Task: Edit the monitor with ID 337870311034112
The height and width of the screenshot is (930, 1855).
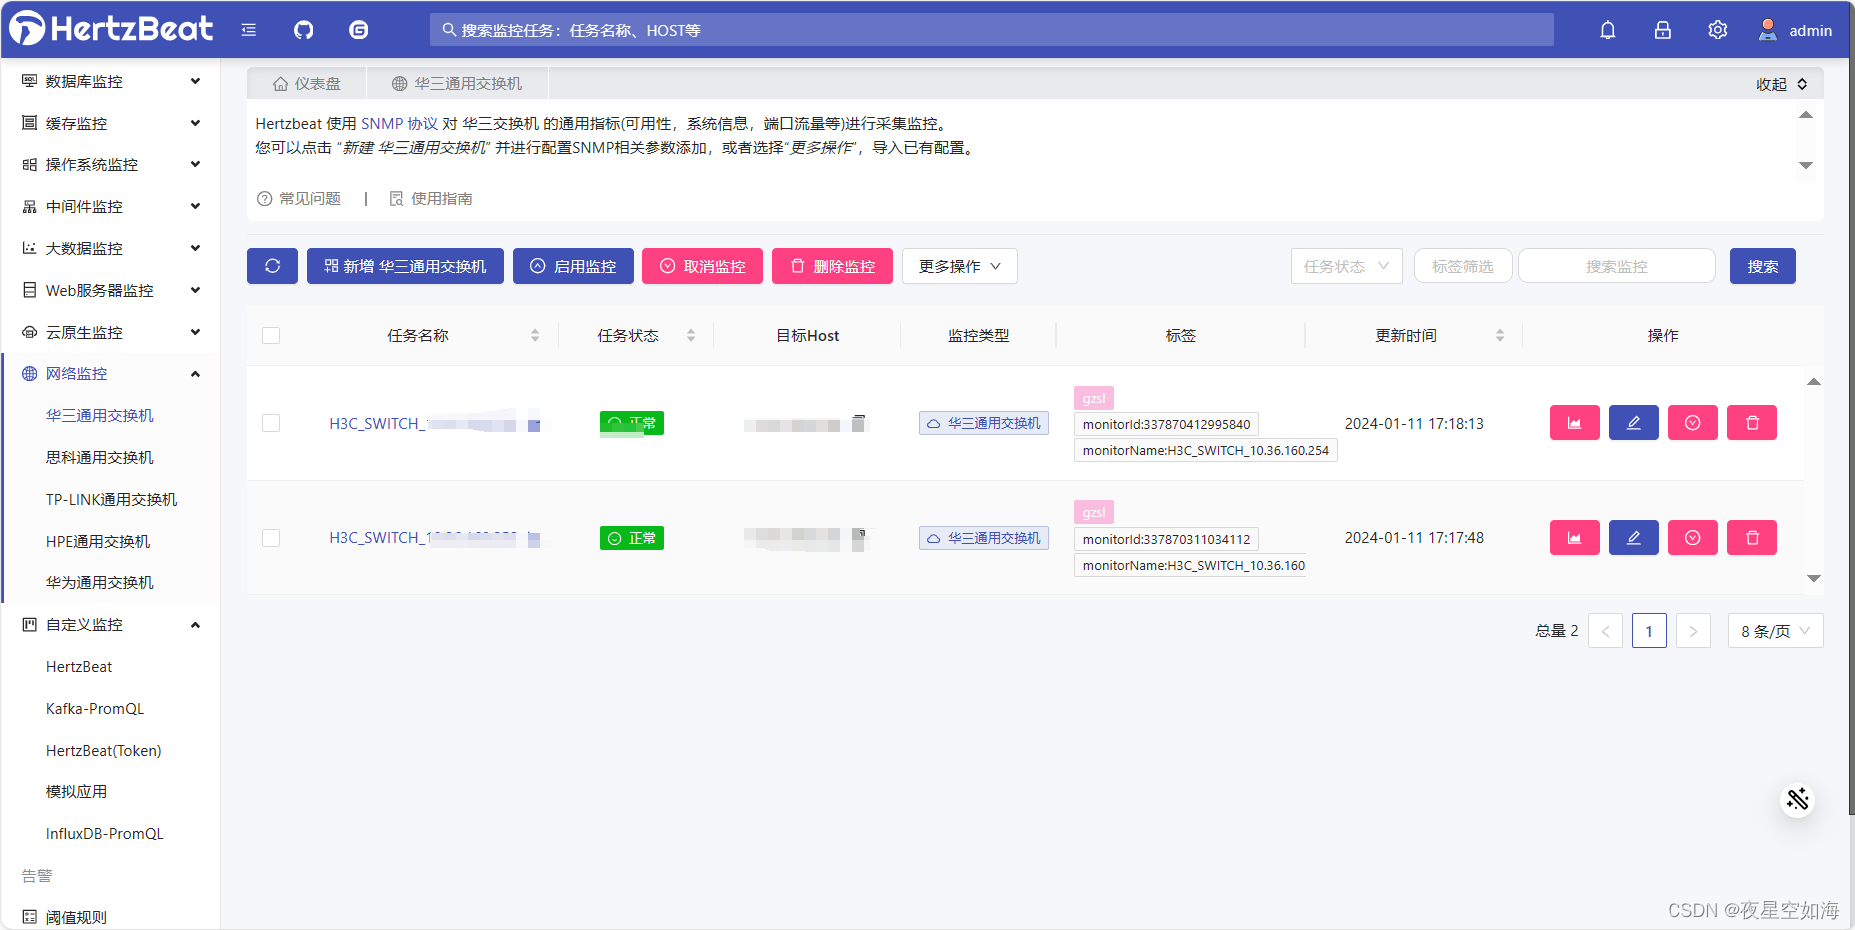Action: (x=1633, y=538)
